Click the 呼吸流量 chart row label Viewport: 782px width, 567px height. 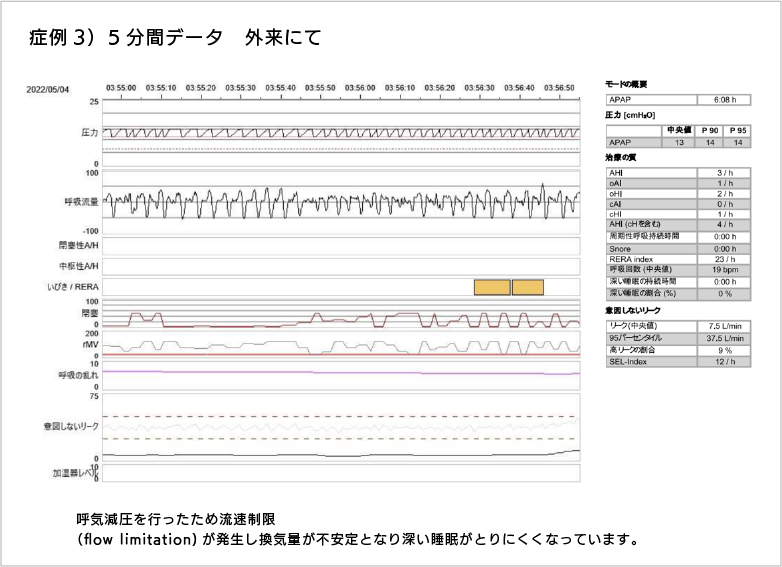click(81, 202)
